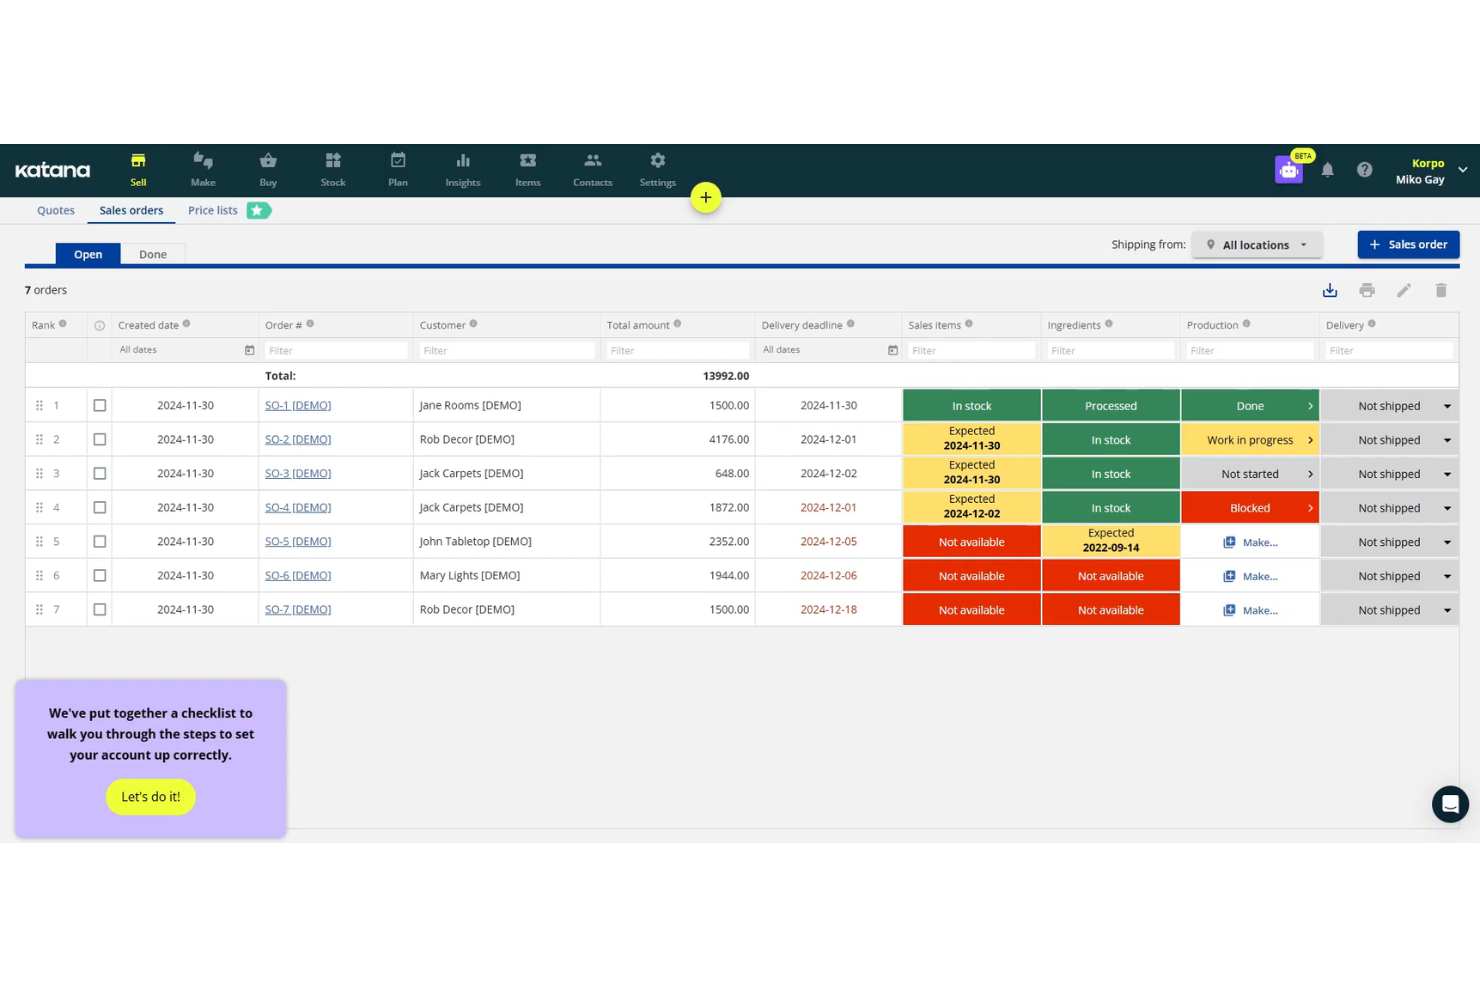This screenshot has height=987, width=1480.
Task: Check the SO-7 row checkbox
Action: [x=99, y=609]
